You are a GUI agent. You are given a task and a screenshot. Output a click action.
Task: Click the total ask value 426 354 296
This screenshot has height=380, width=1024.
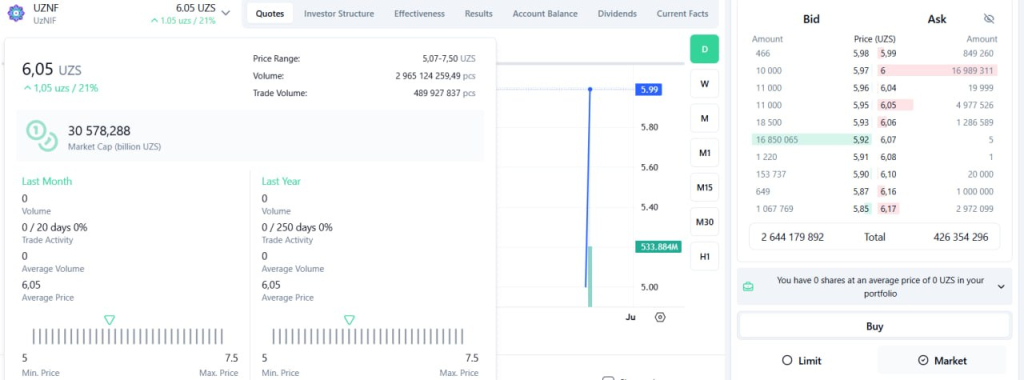click(961, 237)
